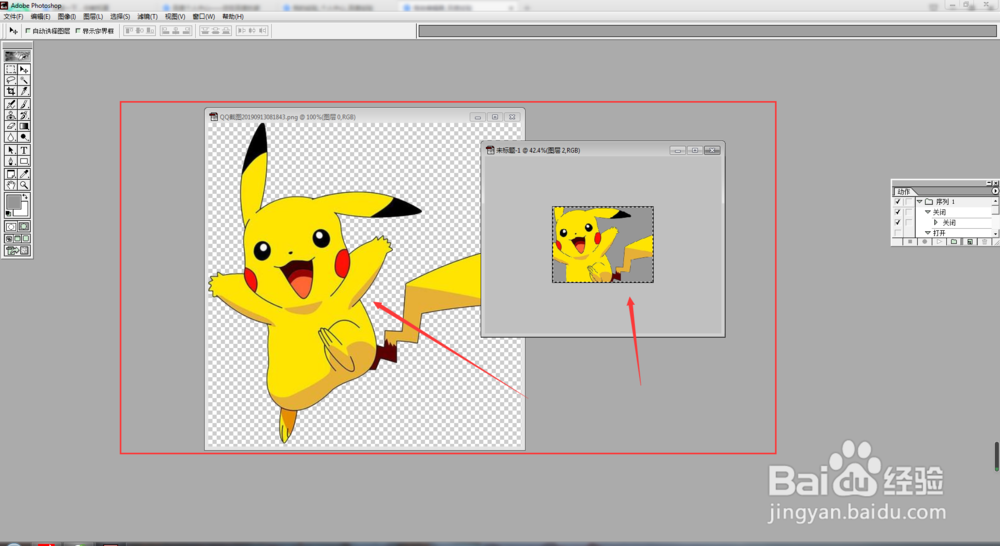The width and height of the screenshot is (1000, 546).
Task: Select the Rectangle shape tool
Action: tap(24, 161)
